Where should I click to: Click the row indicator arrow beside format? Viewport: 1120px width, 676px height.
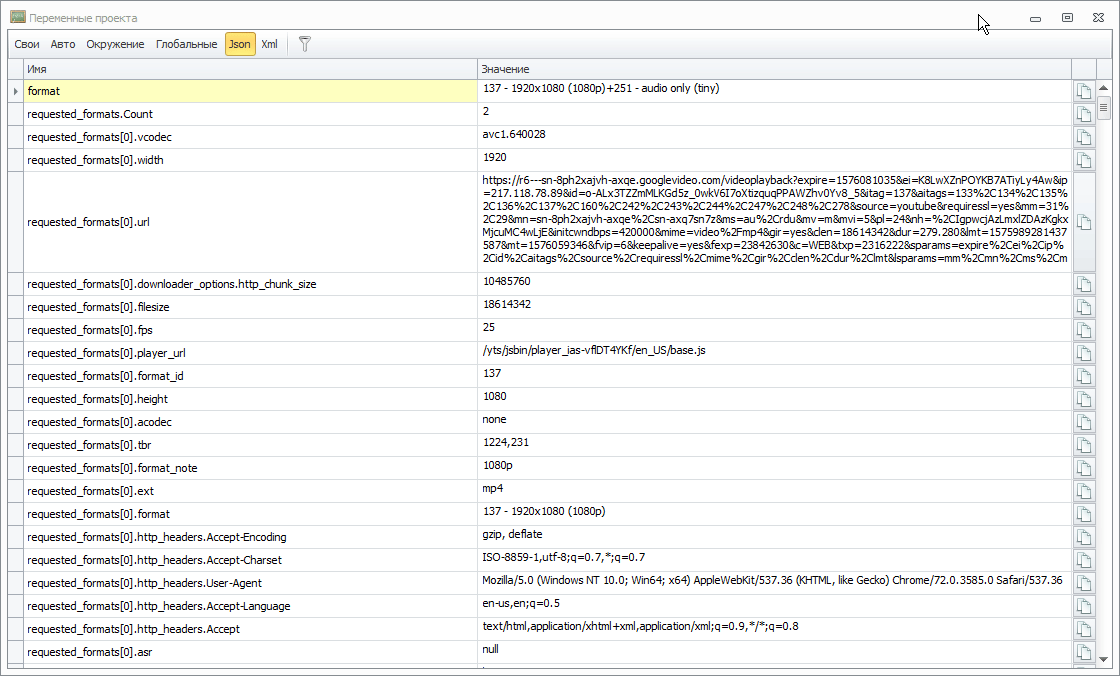point(15,91)
